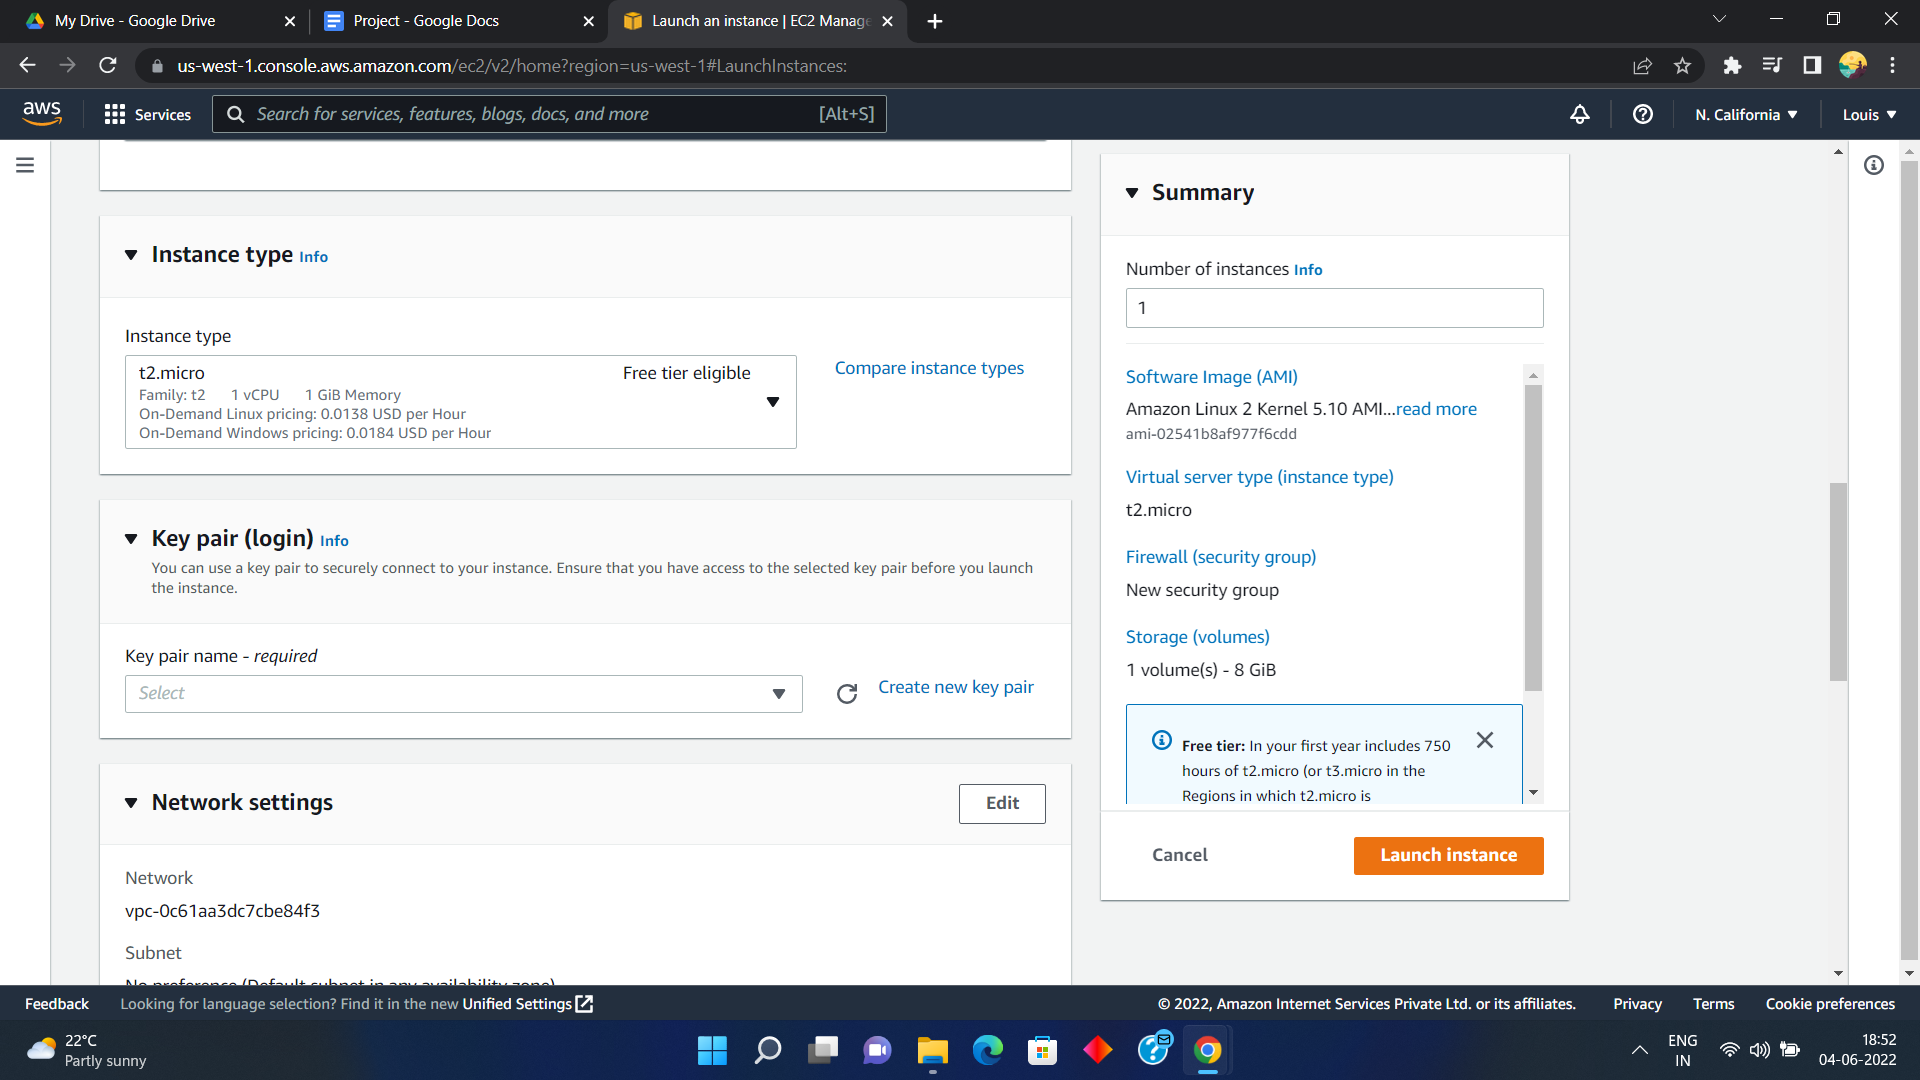Viewport: 1920px width, 1080px height.
Task: Switch to the My Drive tab
Action: 135,21
